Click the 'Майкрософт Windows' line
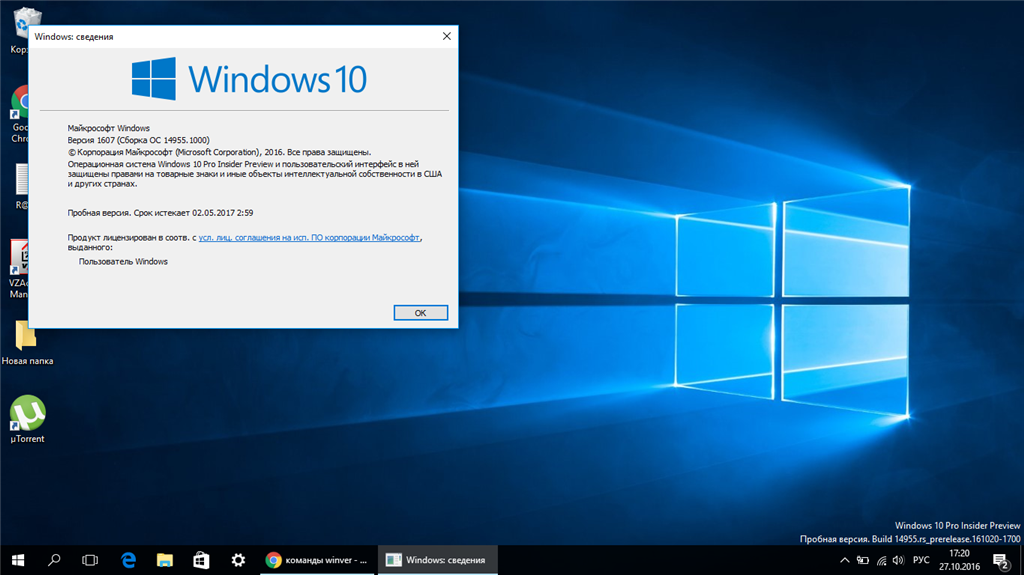1024x575 pixels. pos(108,128)
